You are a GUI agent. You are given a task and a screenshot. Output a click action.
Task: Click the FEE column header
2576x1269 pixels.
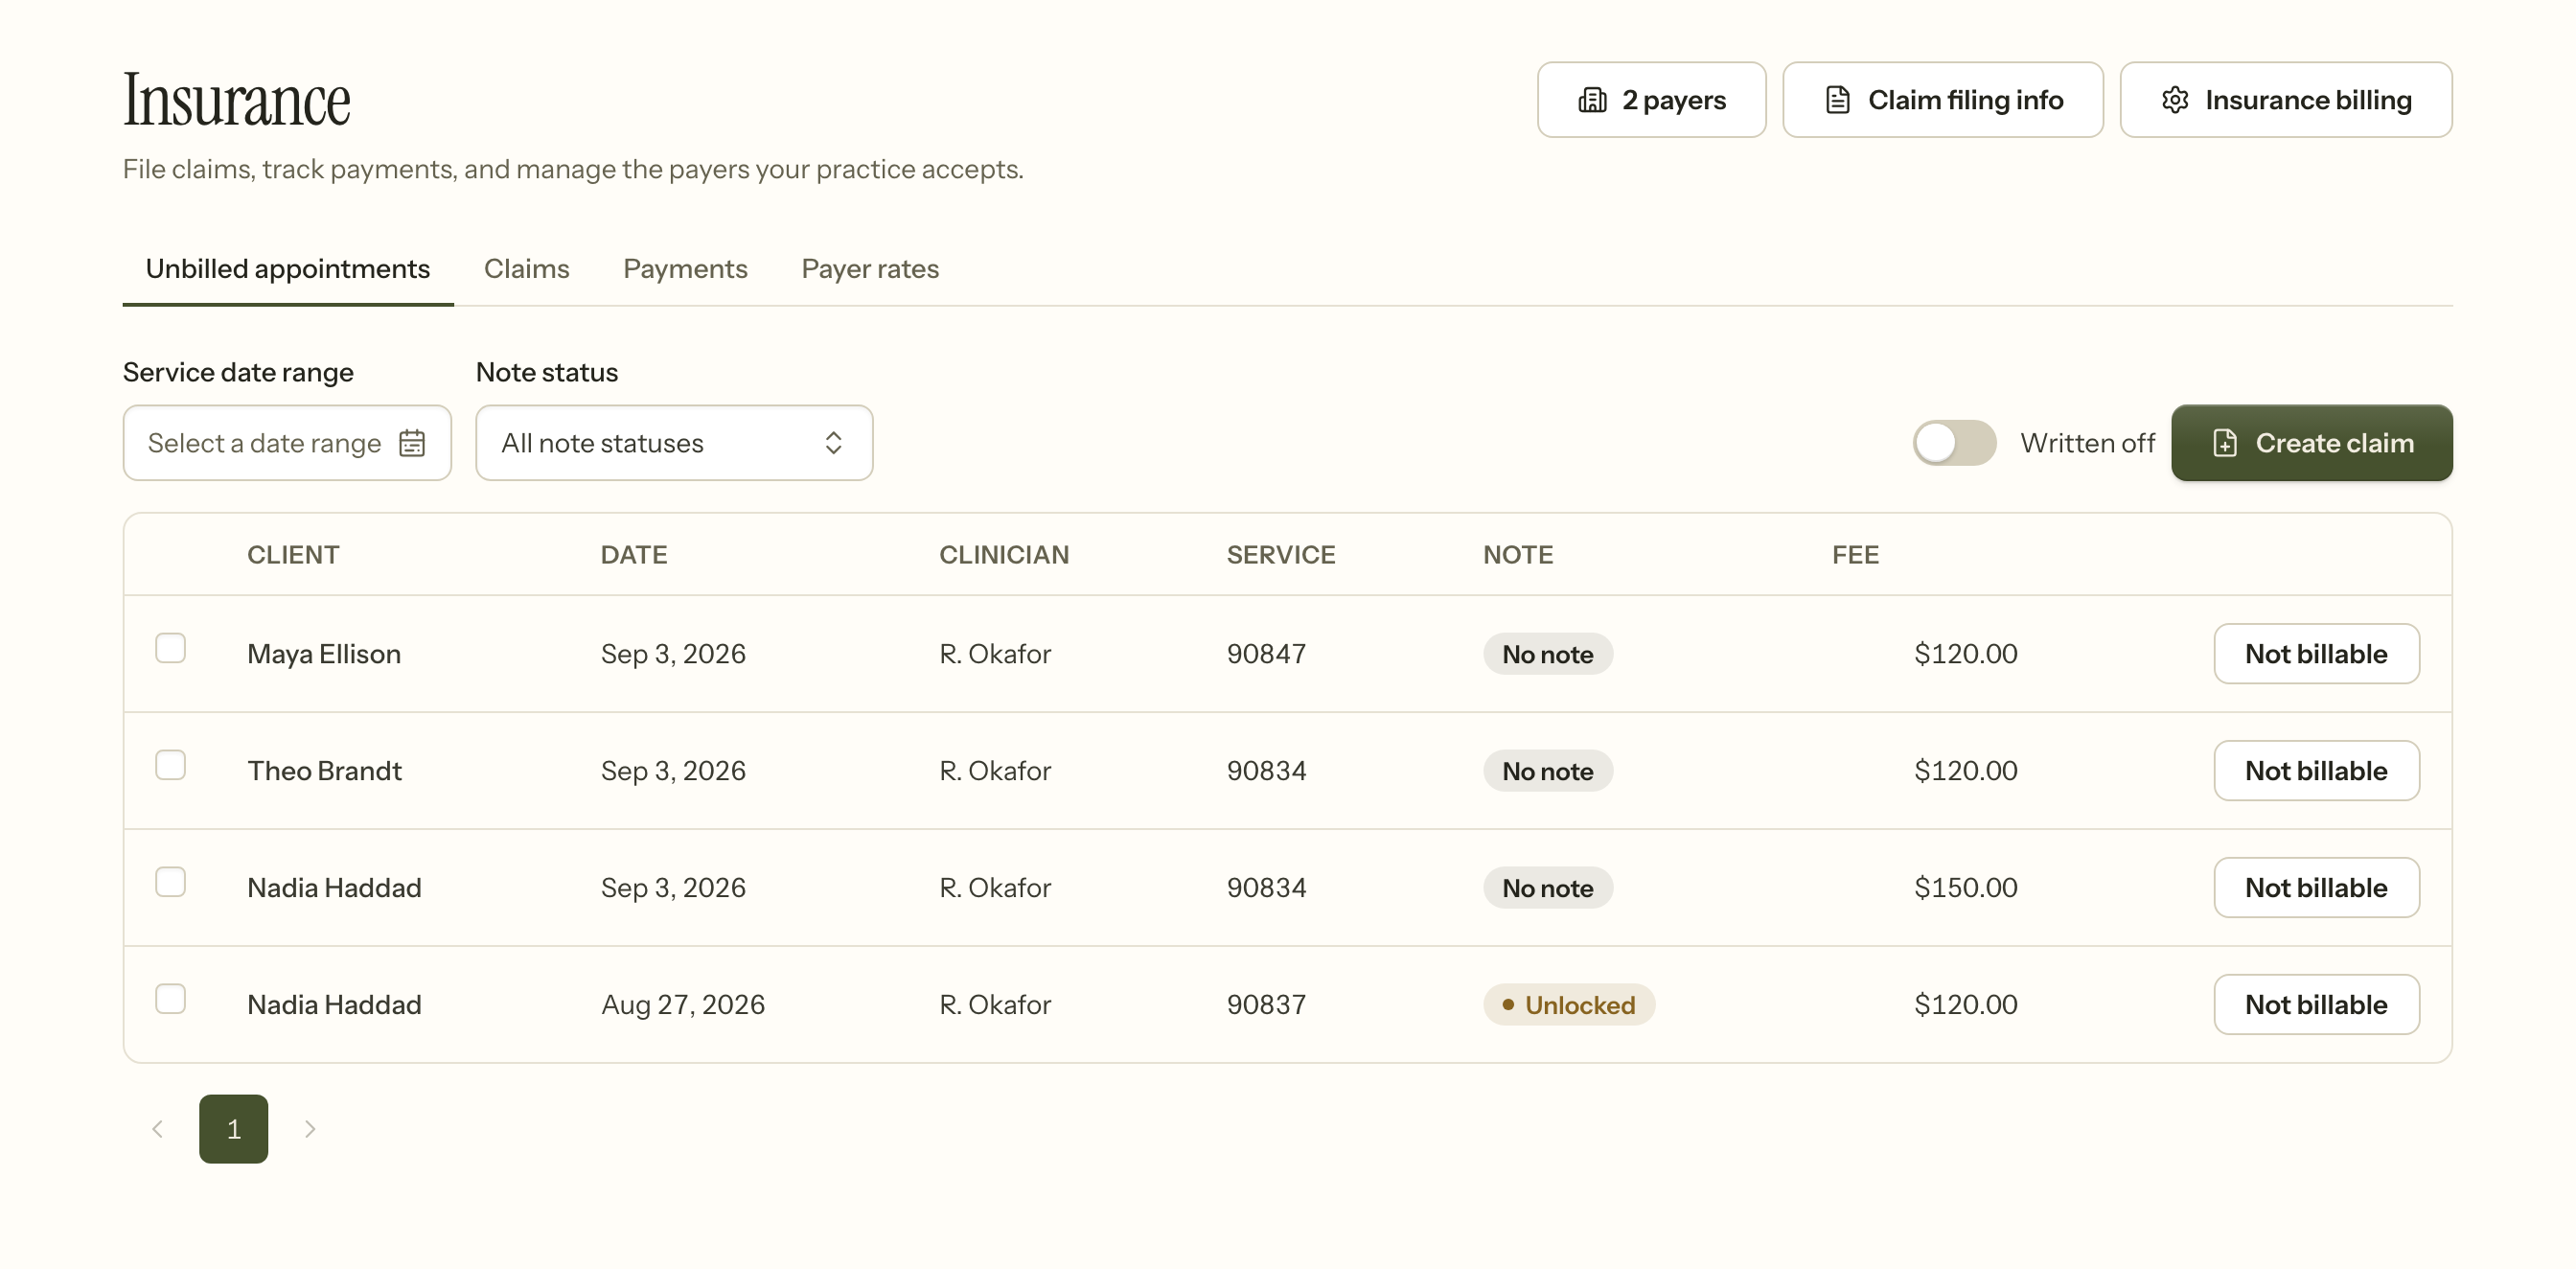coord(1856,555)
